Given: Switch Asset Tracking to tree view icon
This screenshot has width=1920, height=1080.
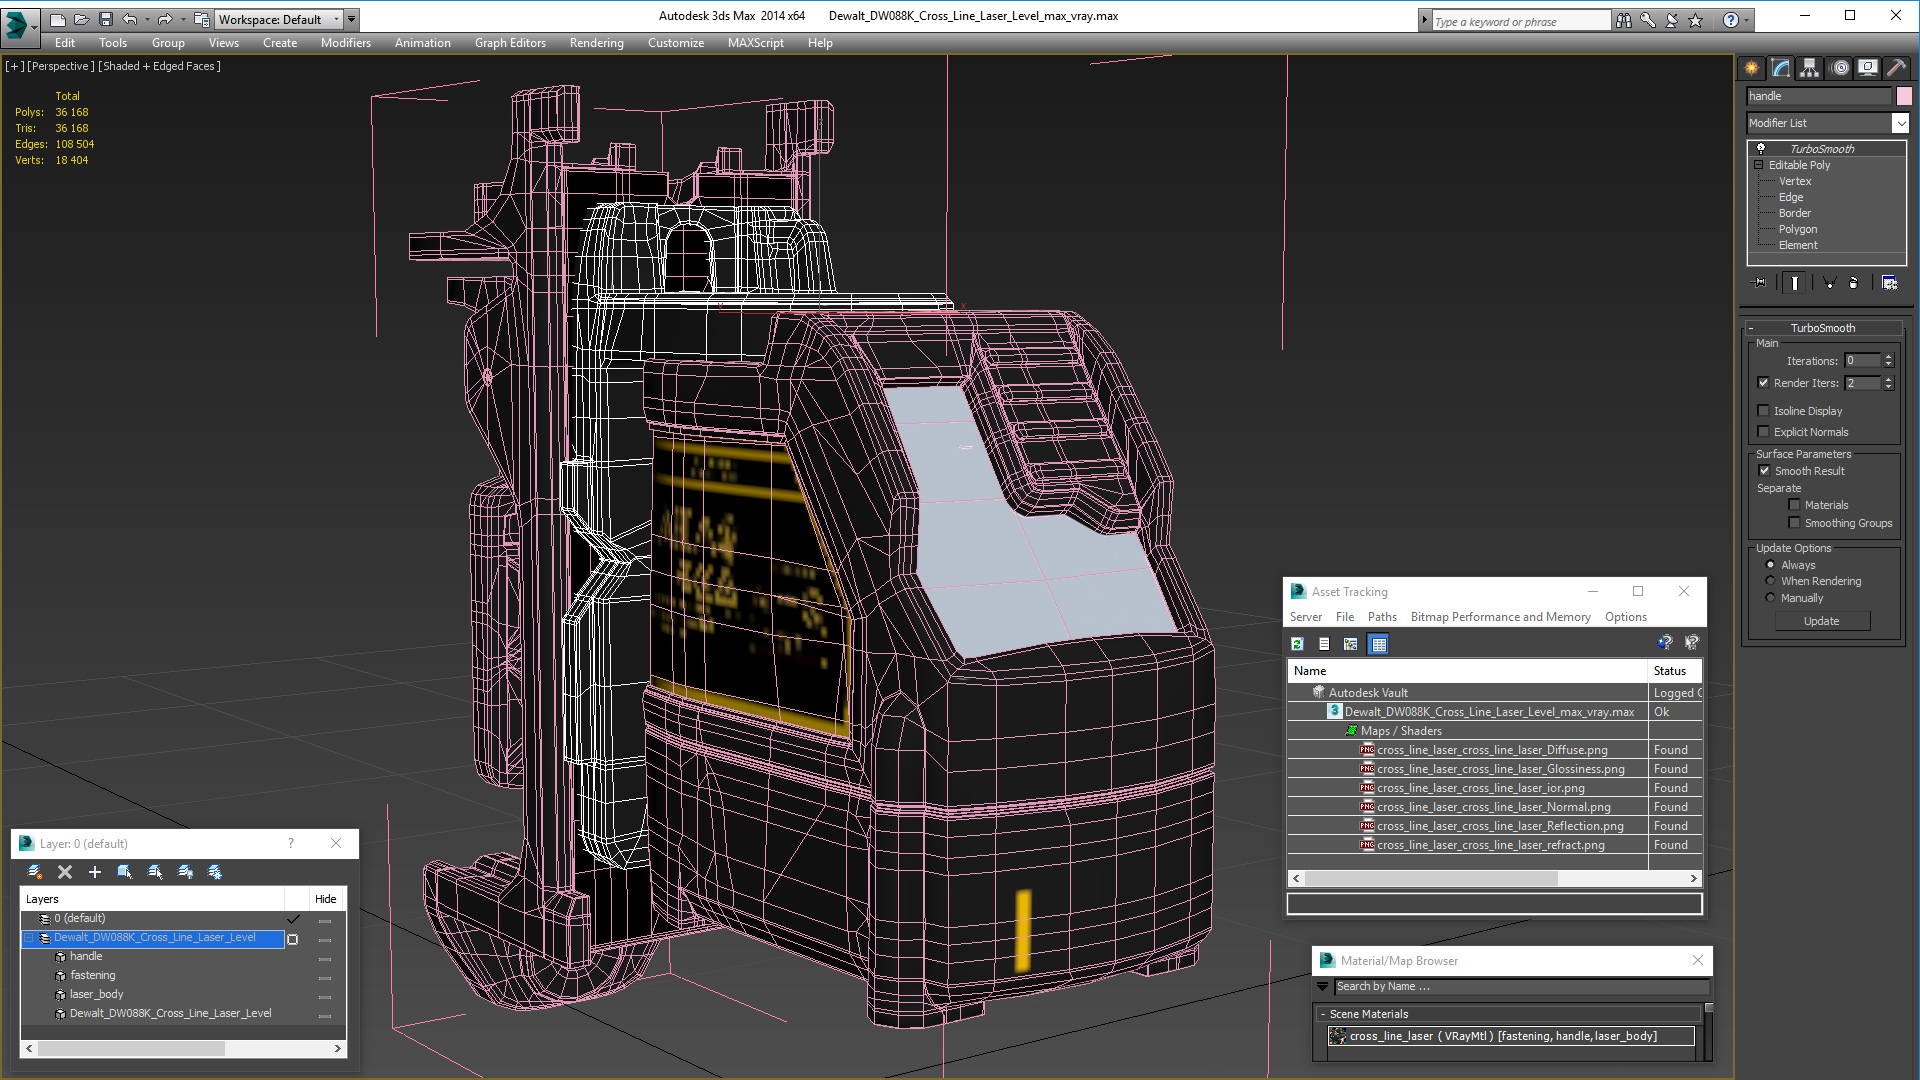Looking at the screenshot, I should 1351,644.
